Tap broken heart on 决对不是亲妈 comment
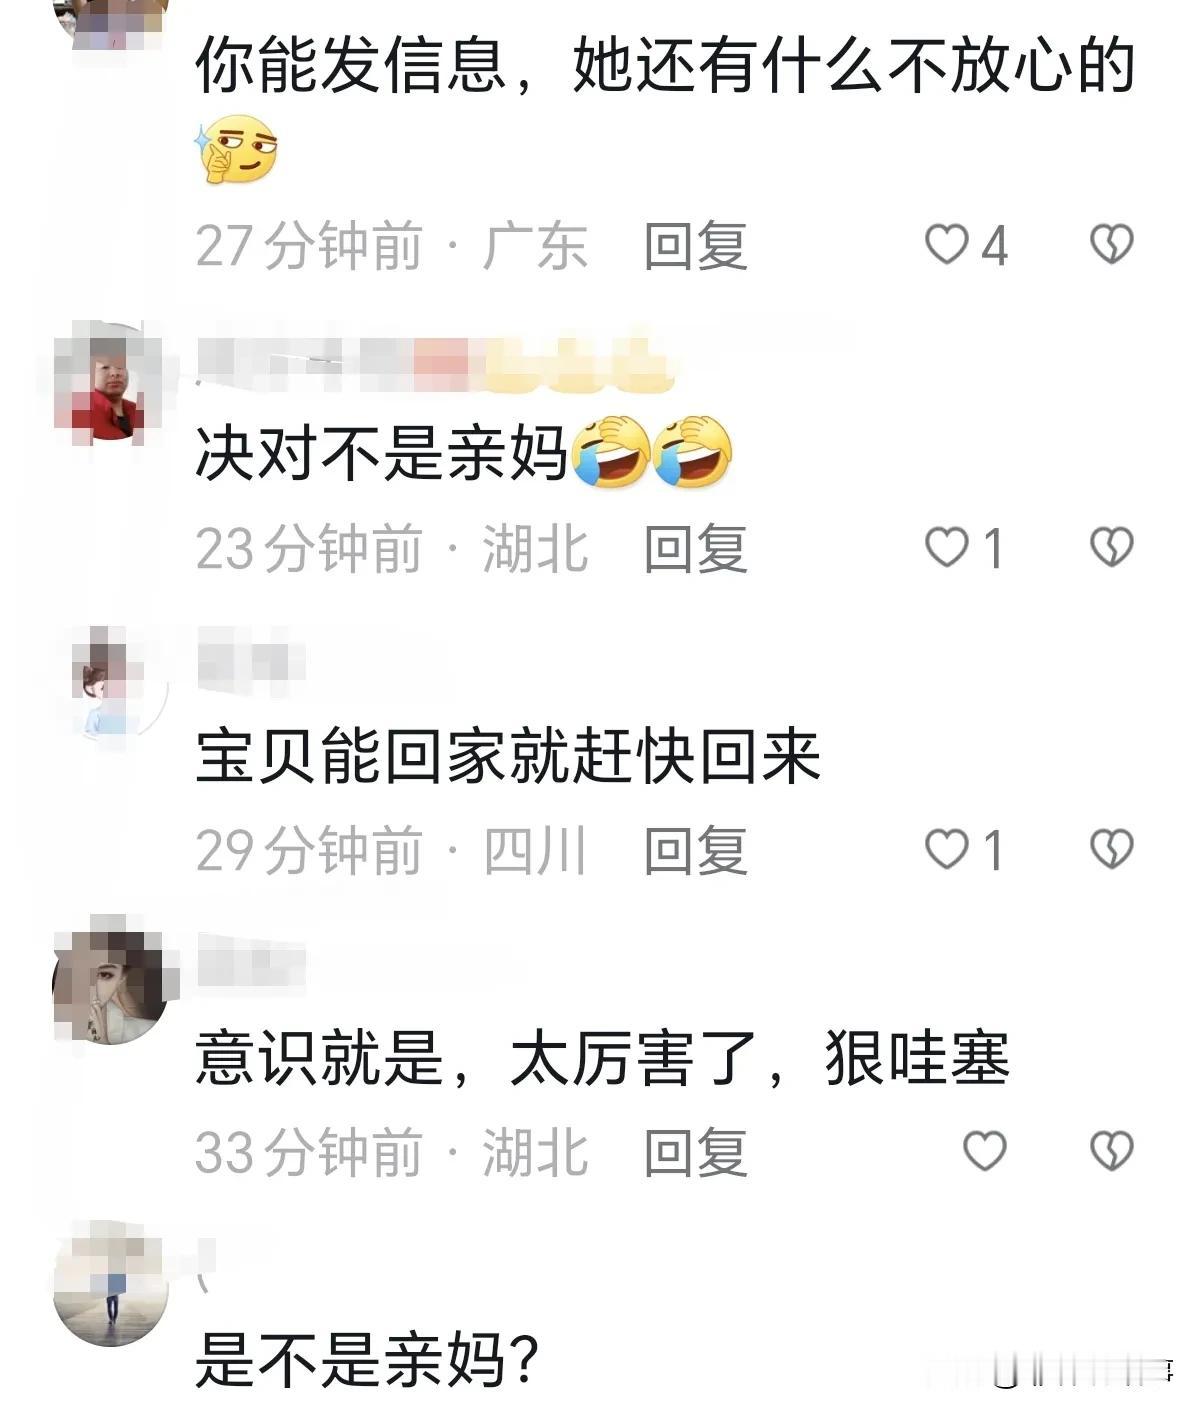Viewport: 1200px width, 1413px height. pos(1111,548)
